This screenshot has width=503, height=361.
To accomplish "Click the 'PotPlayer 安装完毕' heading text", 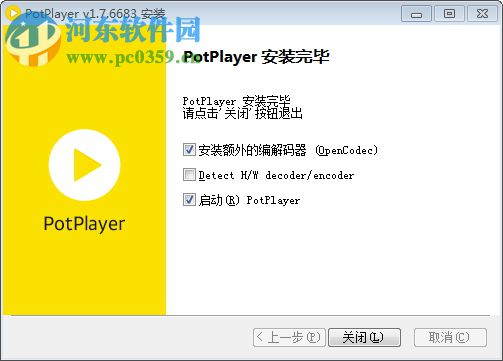I will (x=256, y=57).
